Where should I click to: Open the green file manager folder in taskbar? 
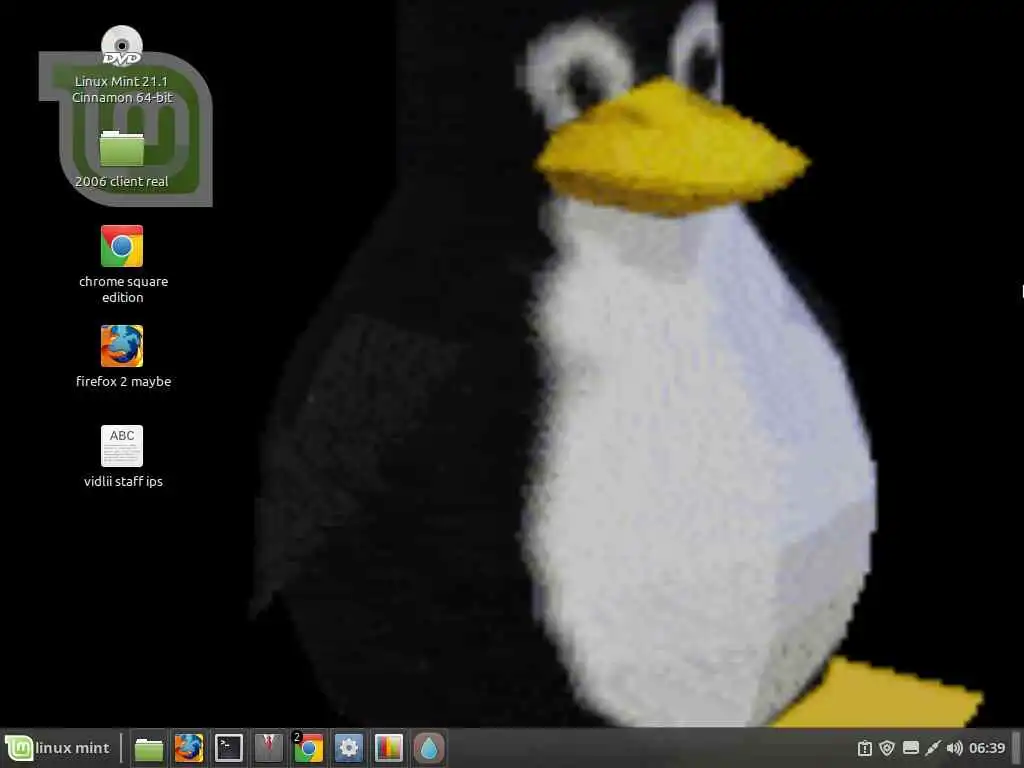coord(148,748)
